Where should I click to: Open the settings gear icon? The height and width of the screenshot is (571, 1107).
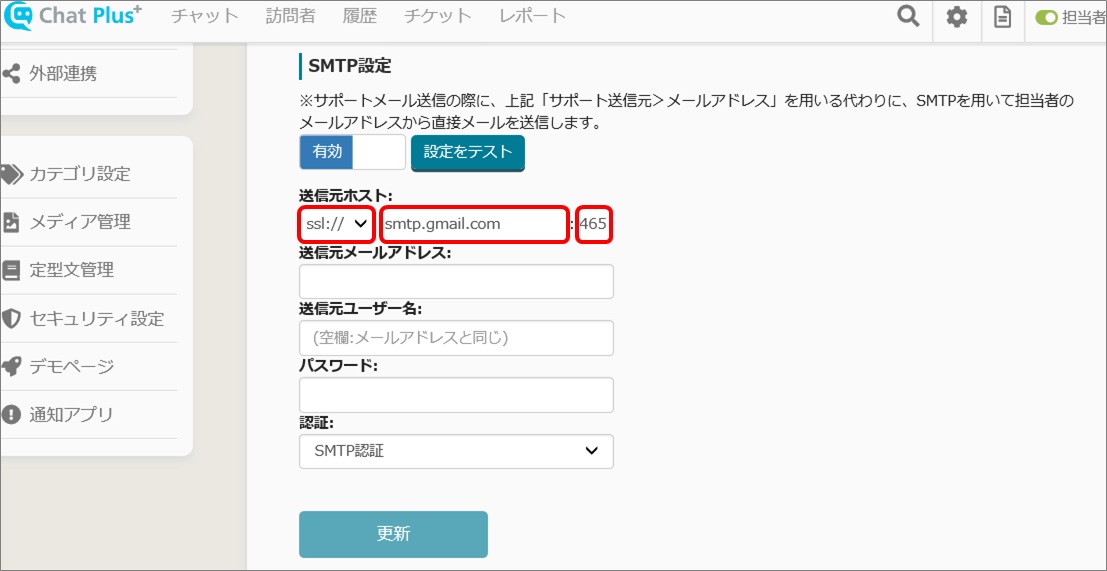(x=957, y=17)
